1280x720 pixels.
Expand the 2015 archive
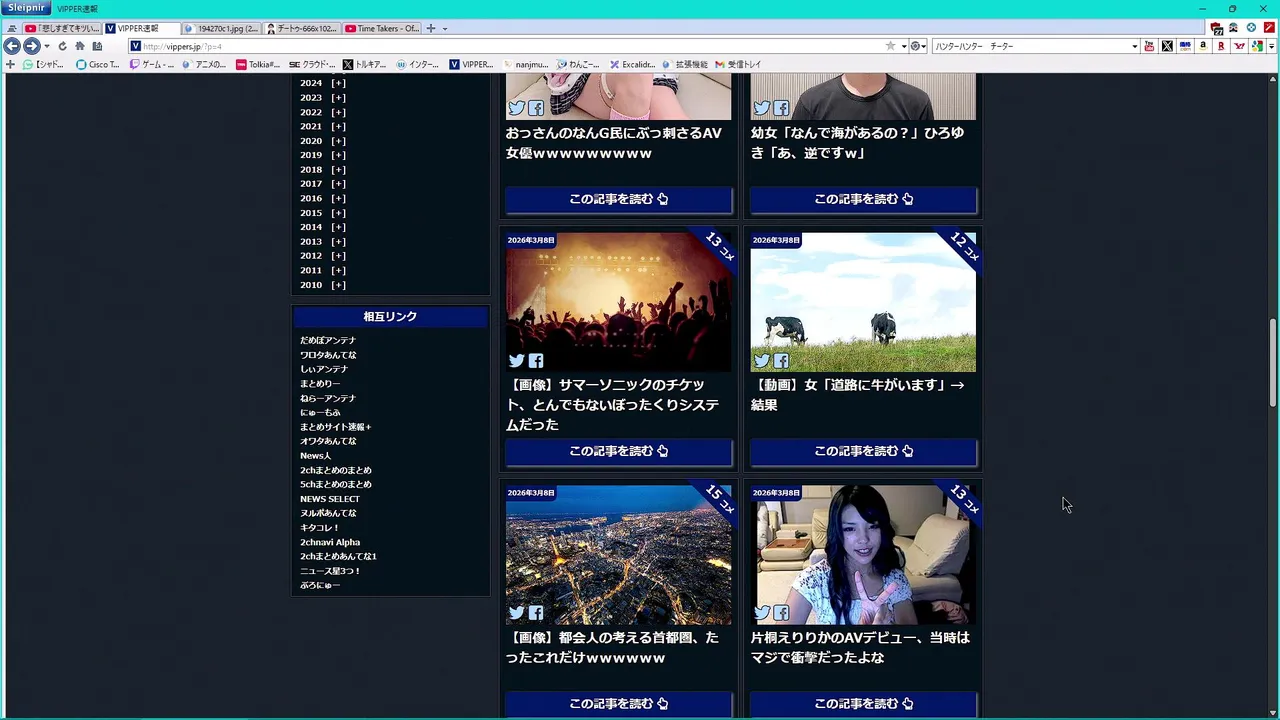pyautogui.click(x=338, y=213)
